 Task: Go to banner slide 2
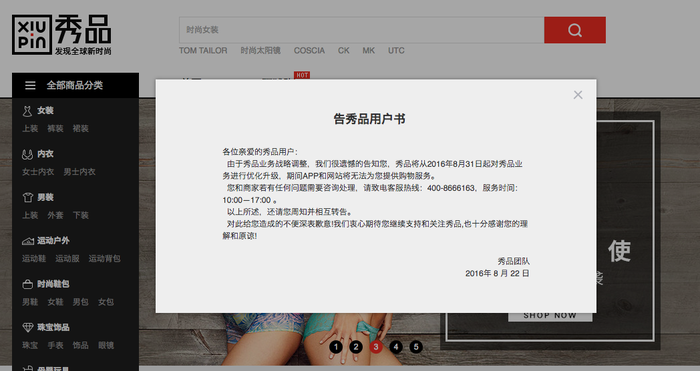pyautogui.click(x=356, y=347)
